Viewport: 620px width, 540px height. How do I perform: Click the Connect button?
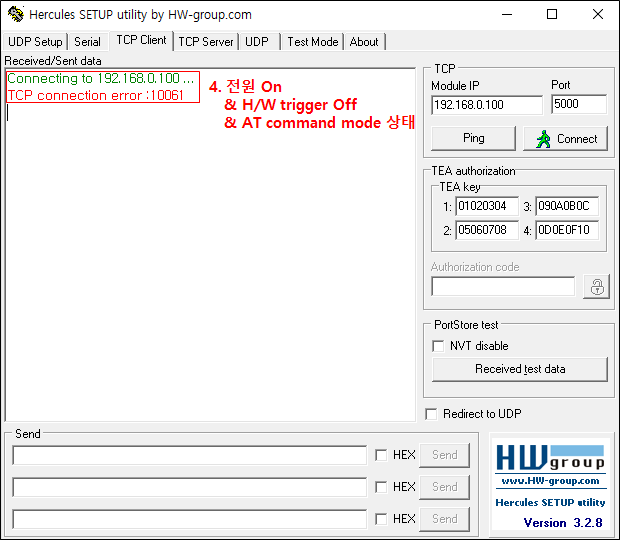[565, 138]
